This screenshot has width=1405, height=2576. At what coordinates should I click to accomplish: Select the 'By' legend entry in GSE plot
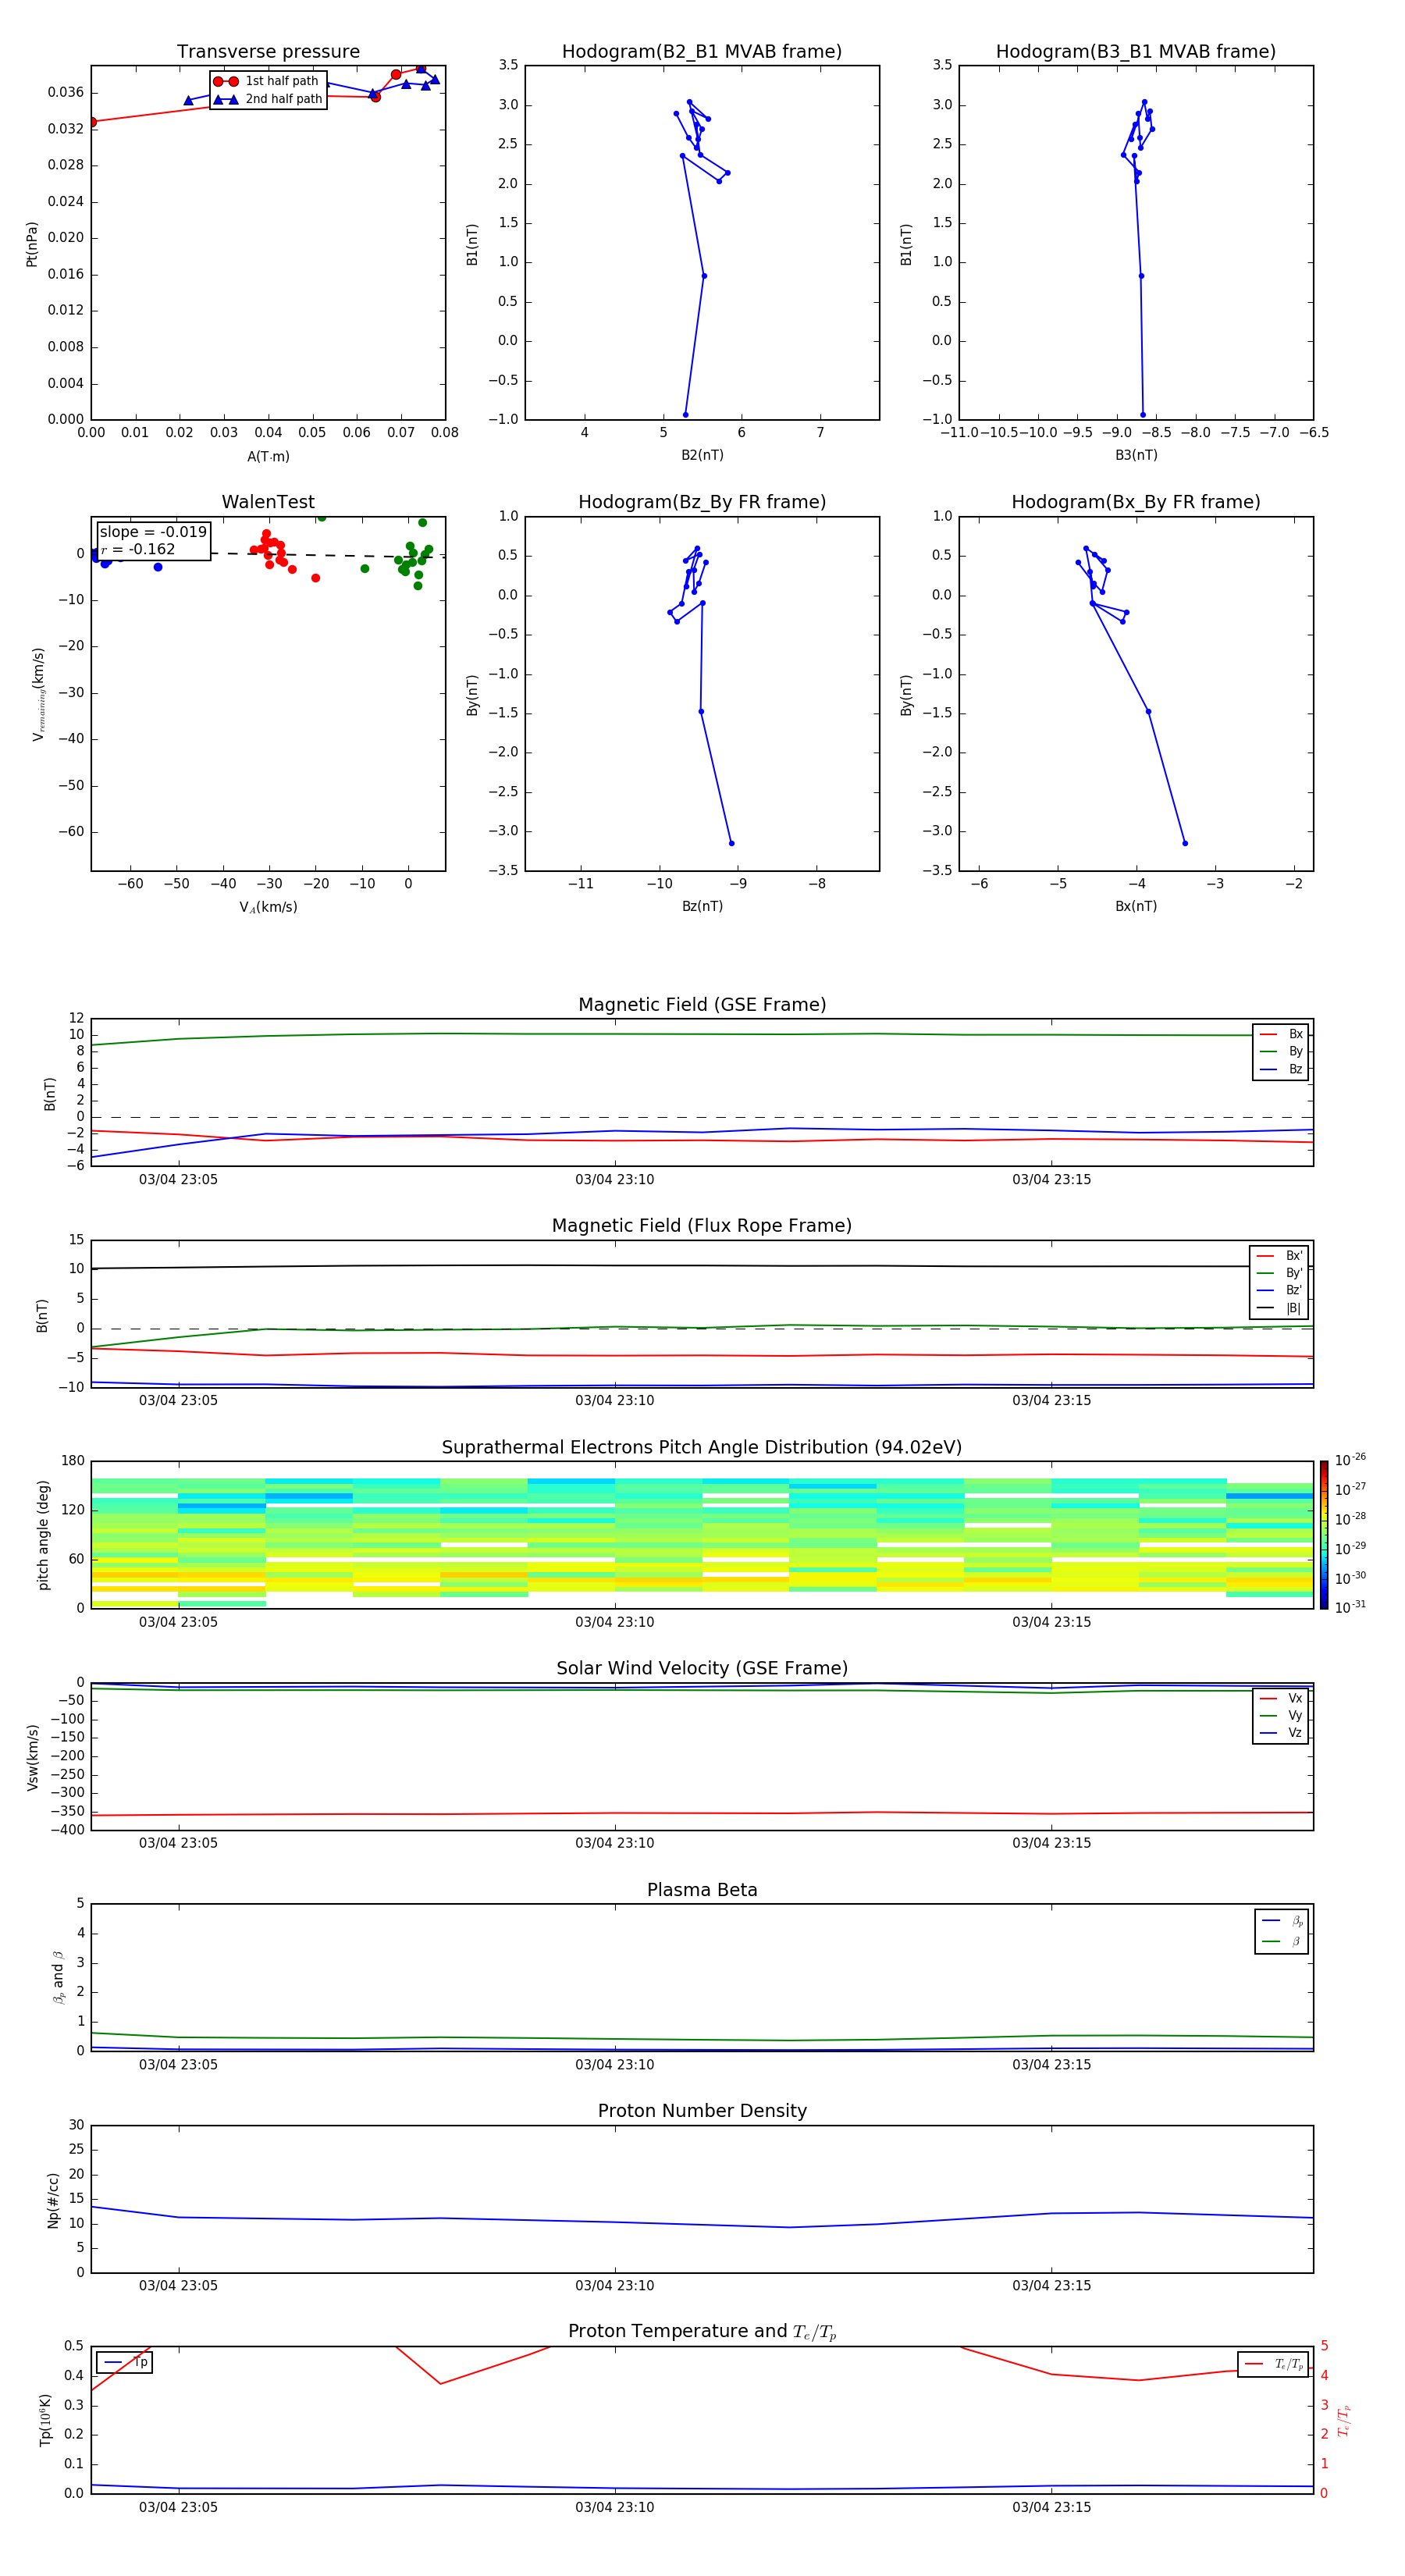1281,1051
